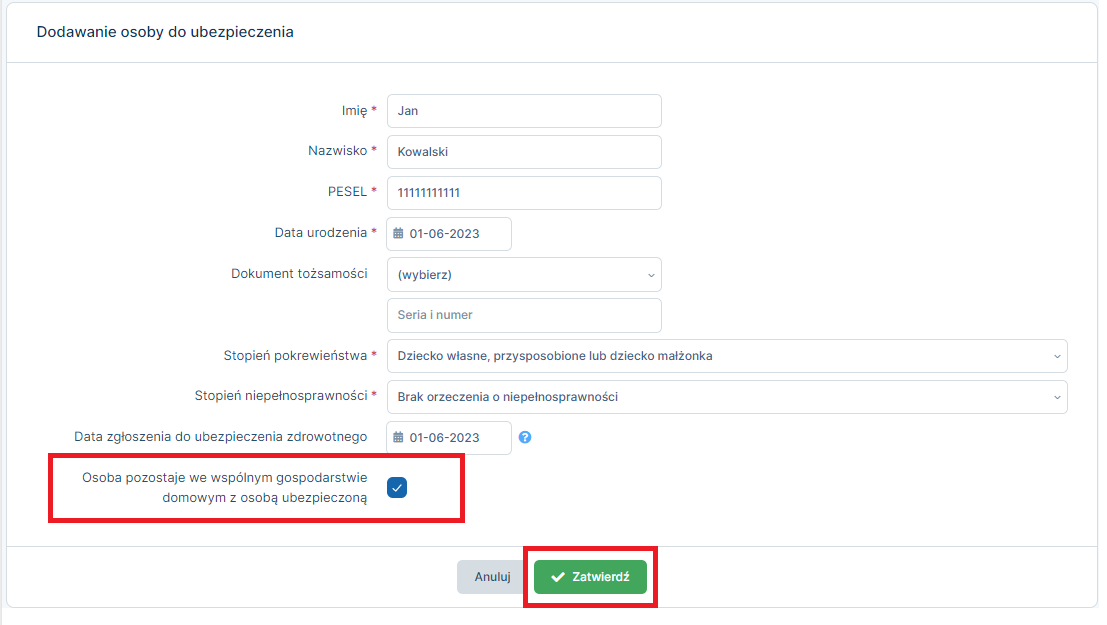Image resolution: width=1107 pixels, height=625 pixels.
Task: Click the PESEL field label
Action: click(x=347, y=192)
